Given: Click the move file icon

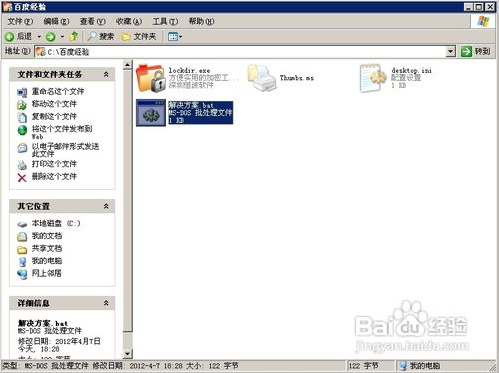Looking at the screenshot, I should click(22, 105).
